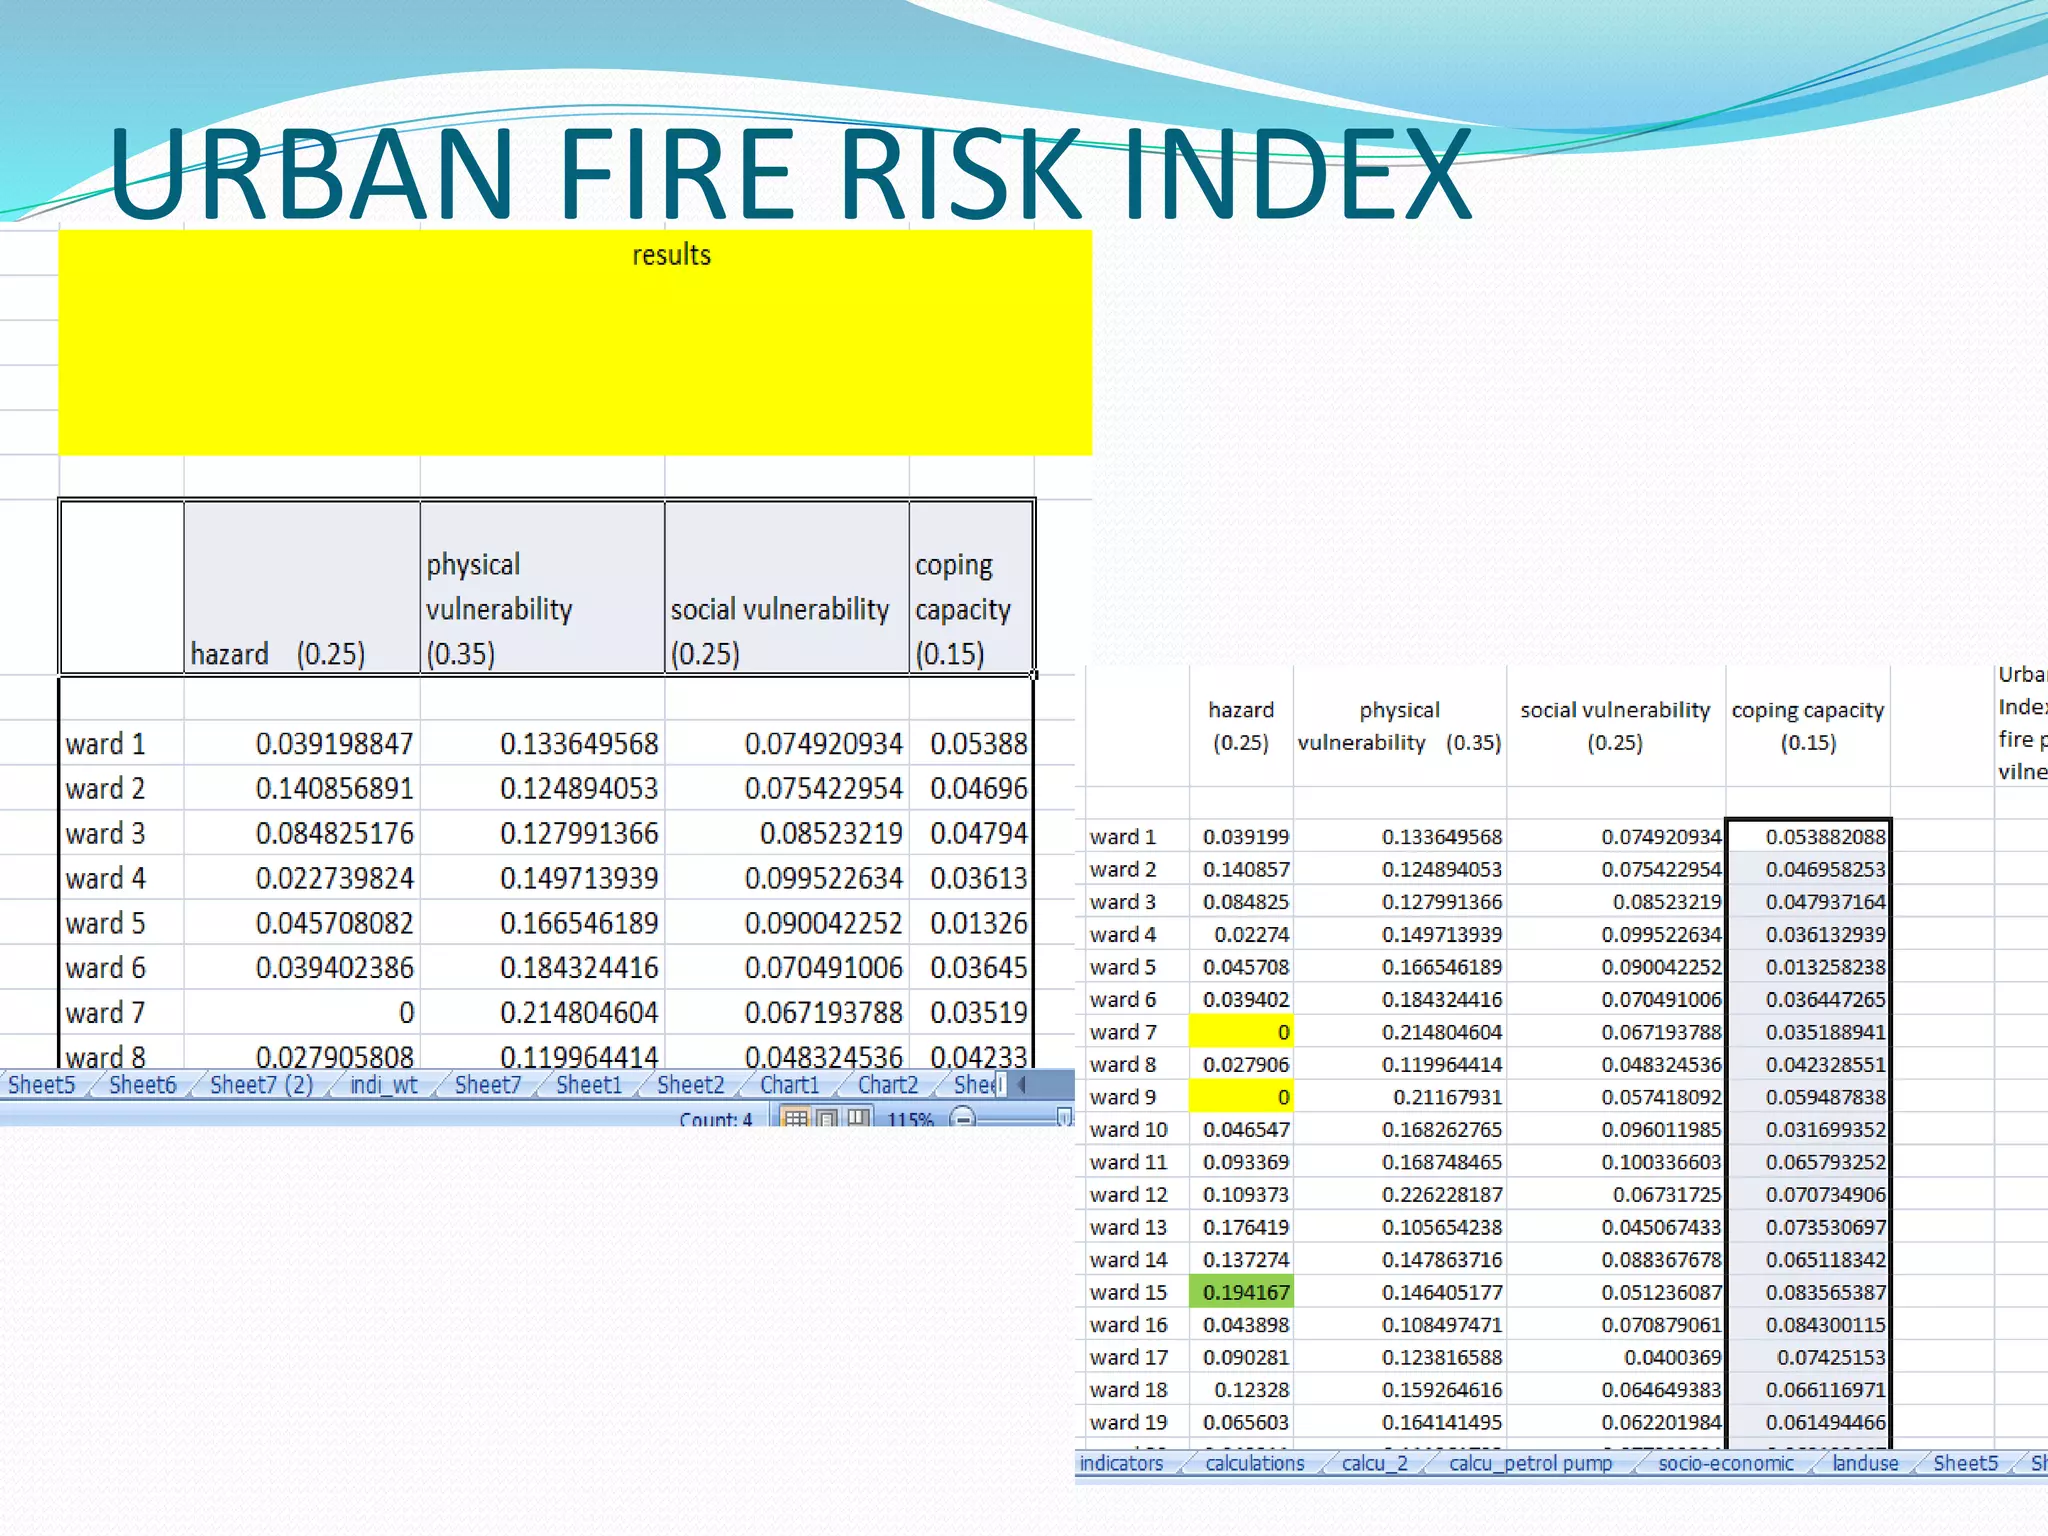Select left table 'social vulnerability (0.25)' header
This screenshot has width=2048, height=1536.
point(787,587)
